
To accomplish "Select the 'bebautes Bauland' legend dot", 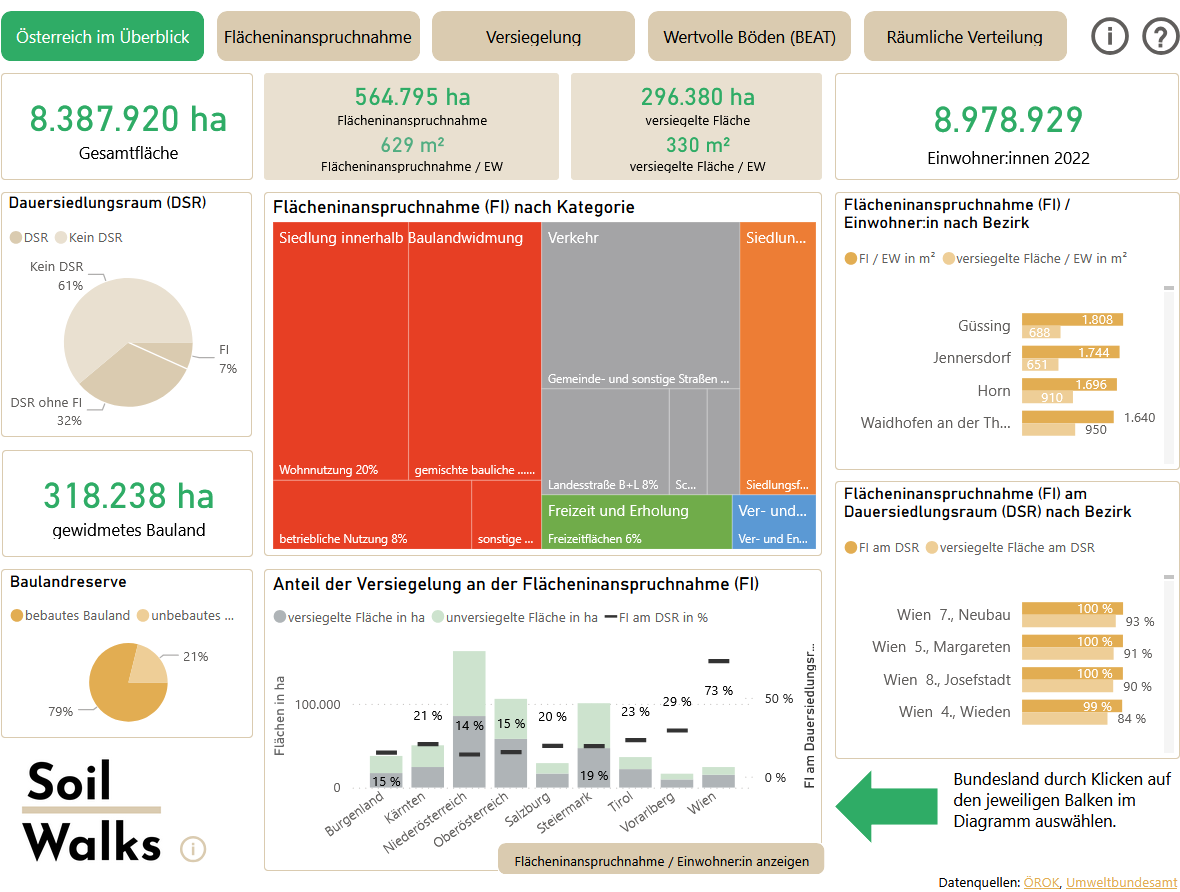I will (16, 616).
